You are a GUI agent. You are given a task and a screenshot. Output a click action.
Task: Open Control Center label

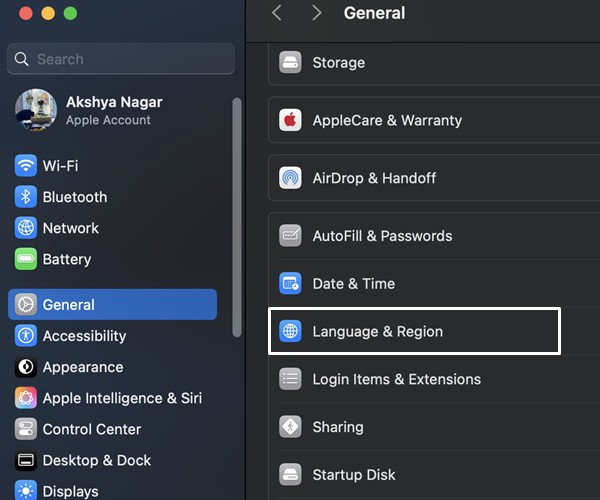click(92, 429)
